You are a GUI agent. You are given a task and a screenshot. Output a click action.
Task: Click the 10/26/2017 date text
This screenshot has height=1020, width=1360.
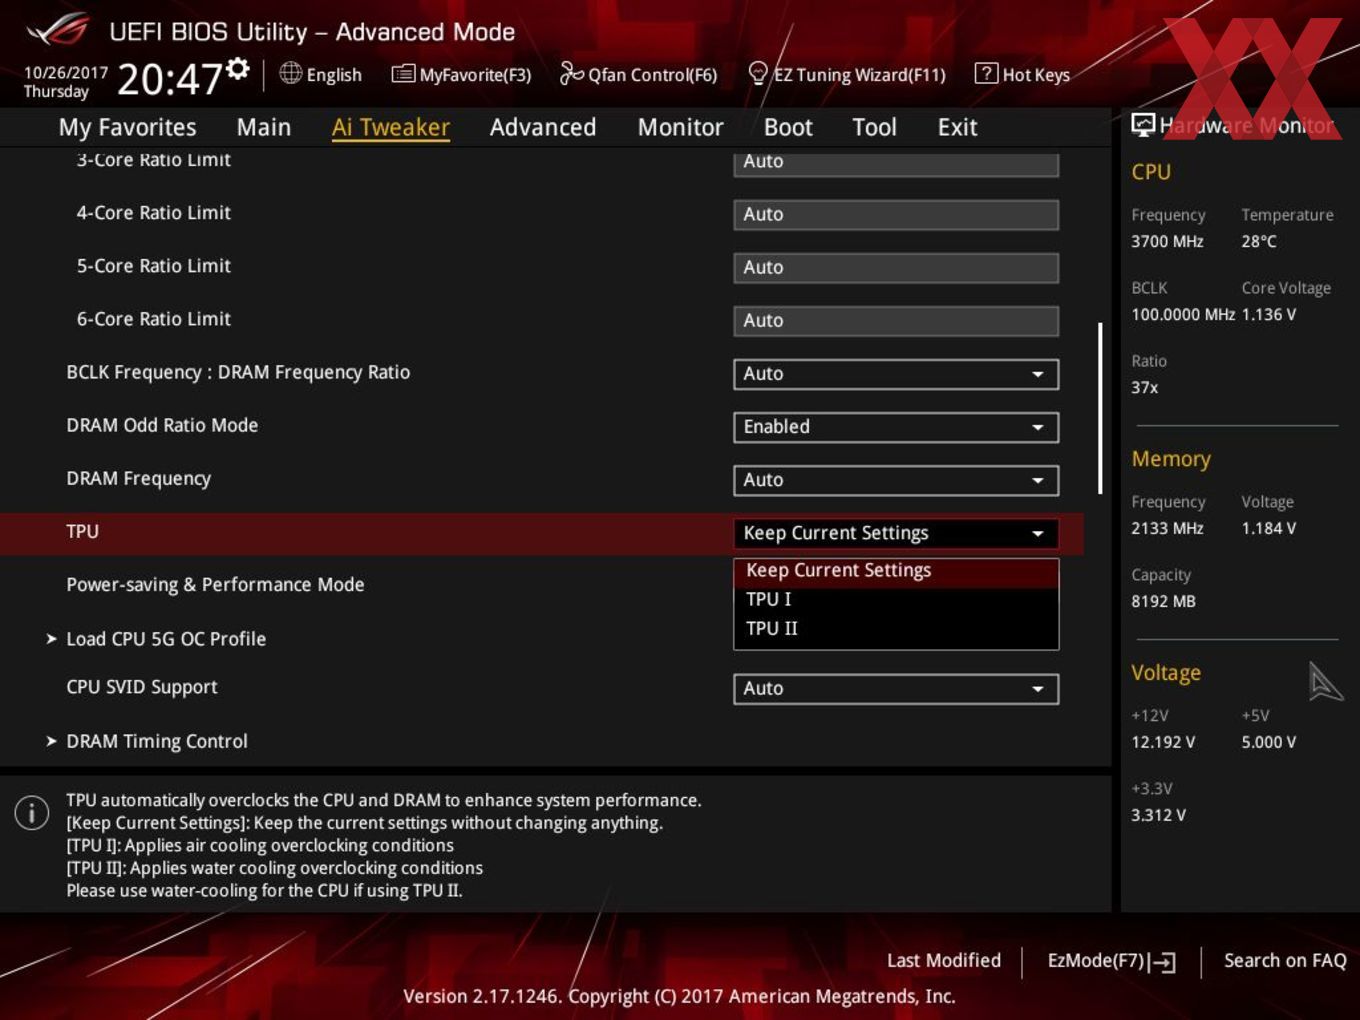(x=65, y=72)
